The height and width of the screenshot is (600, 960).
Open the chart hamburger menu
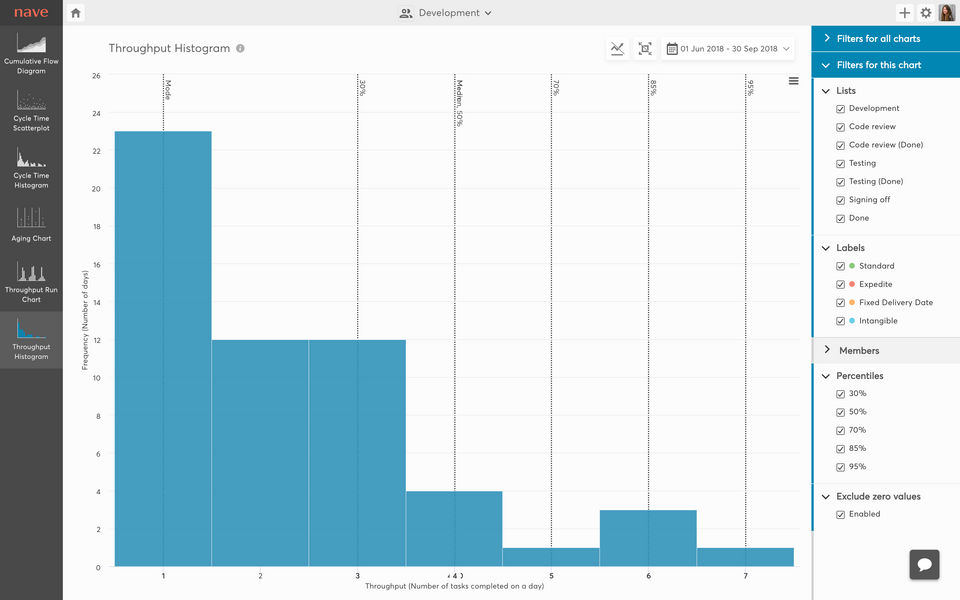tap(793, 81)
